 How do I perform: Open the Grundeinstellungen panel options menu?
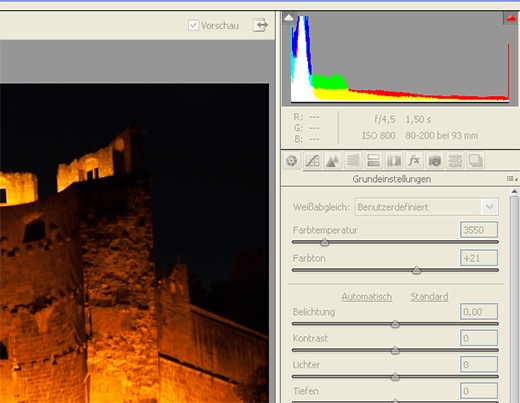coord(512,179)
